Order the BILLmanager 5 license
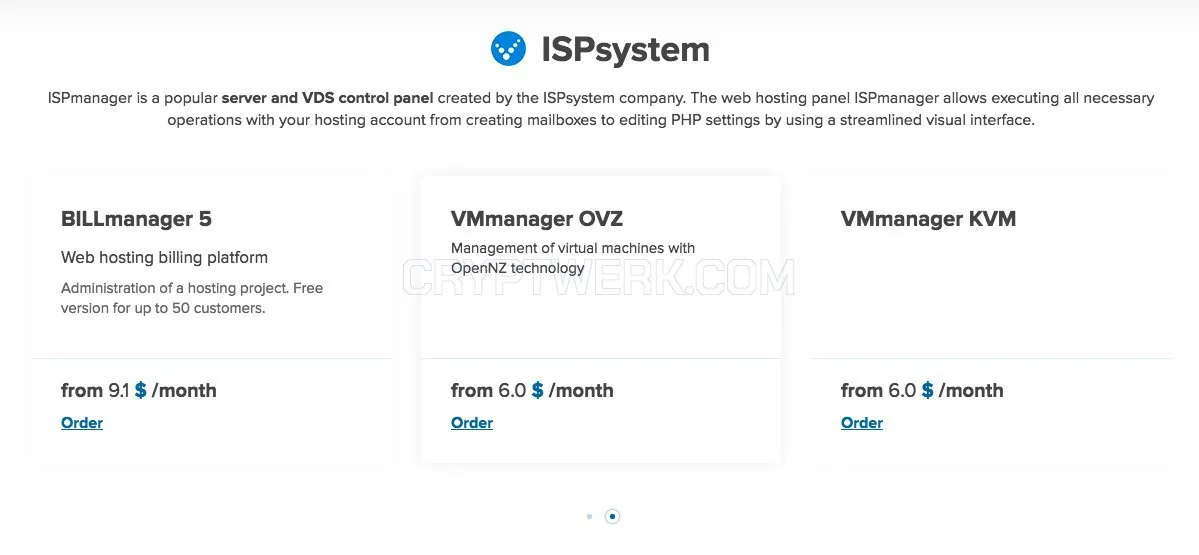Image resolution: width=1199 pixels, height=555 pixels. coord(82,423)
